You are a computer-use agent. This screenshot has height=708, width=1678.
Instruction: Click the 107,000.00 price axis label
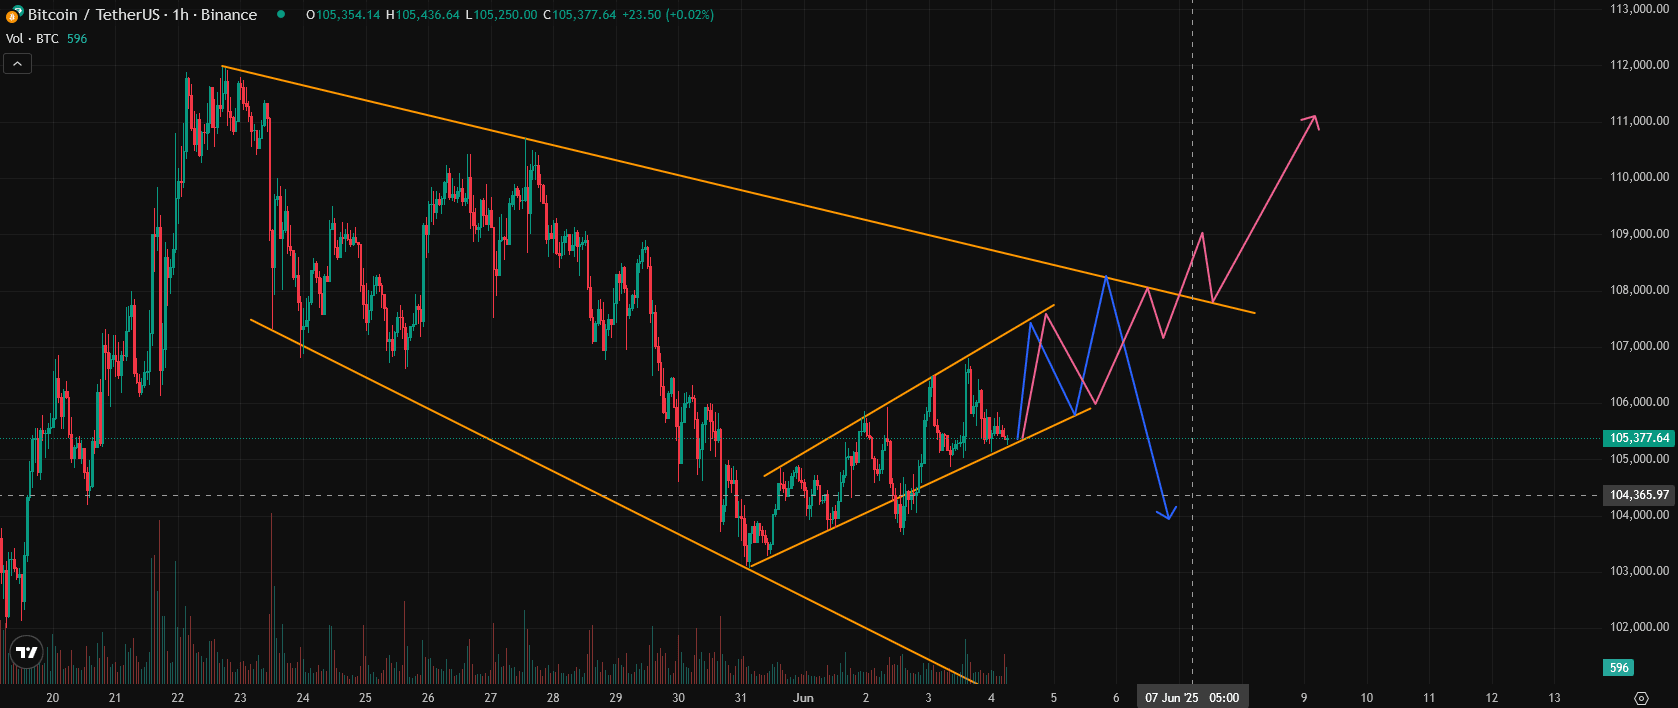point(1639,346)
